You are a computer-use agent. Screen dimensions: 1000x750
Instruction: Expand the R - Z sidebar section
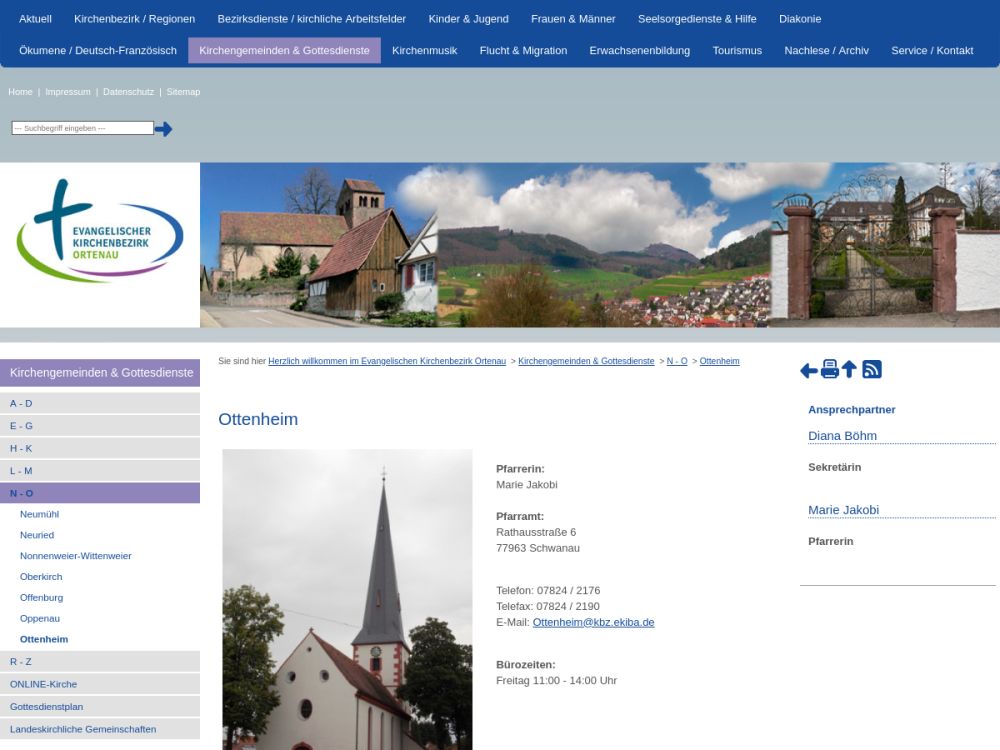click(x=21, y=662)
